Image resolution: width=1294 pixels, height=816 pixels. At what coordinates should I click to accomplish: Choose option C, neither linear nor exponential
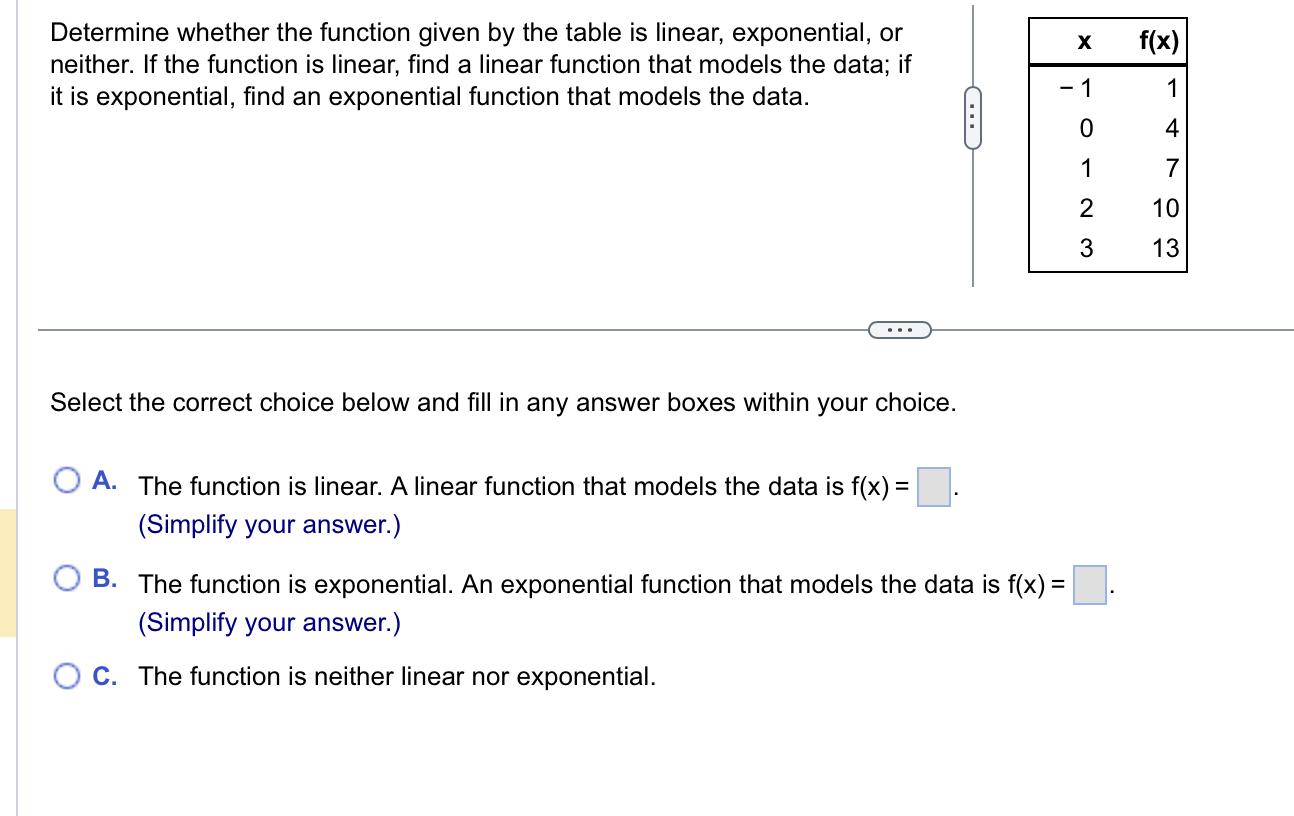pyautogui.click(x=67, y=677)
